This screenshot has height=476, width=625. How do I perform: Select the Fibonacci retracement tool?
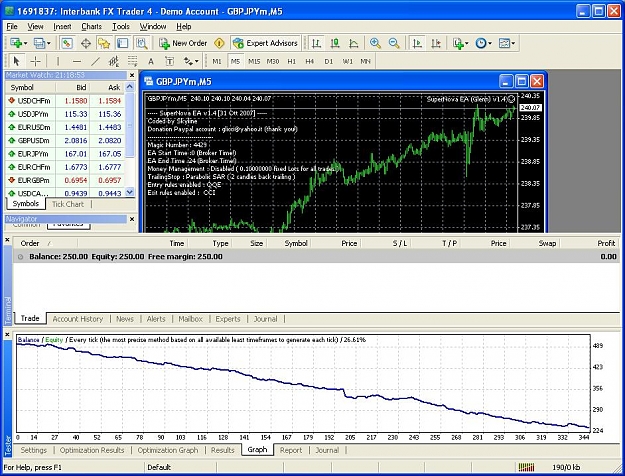[132, 61]
